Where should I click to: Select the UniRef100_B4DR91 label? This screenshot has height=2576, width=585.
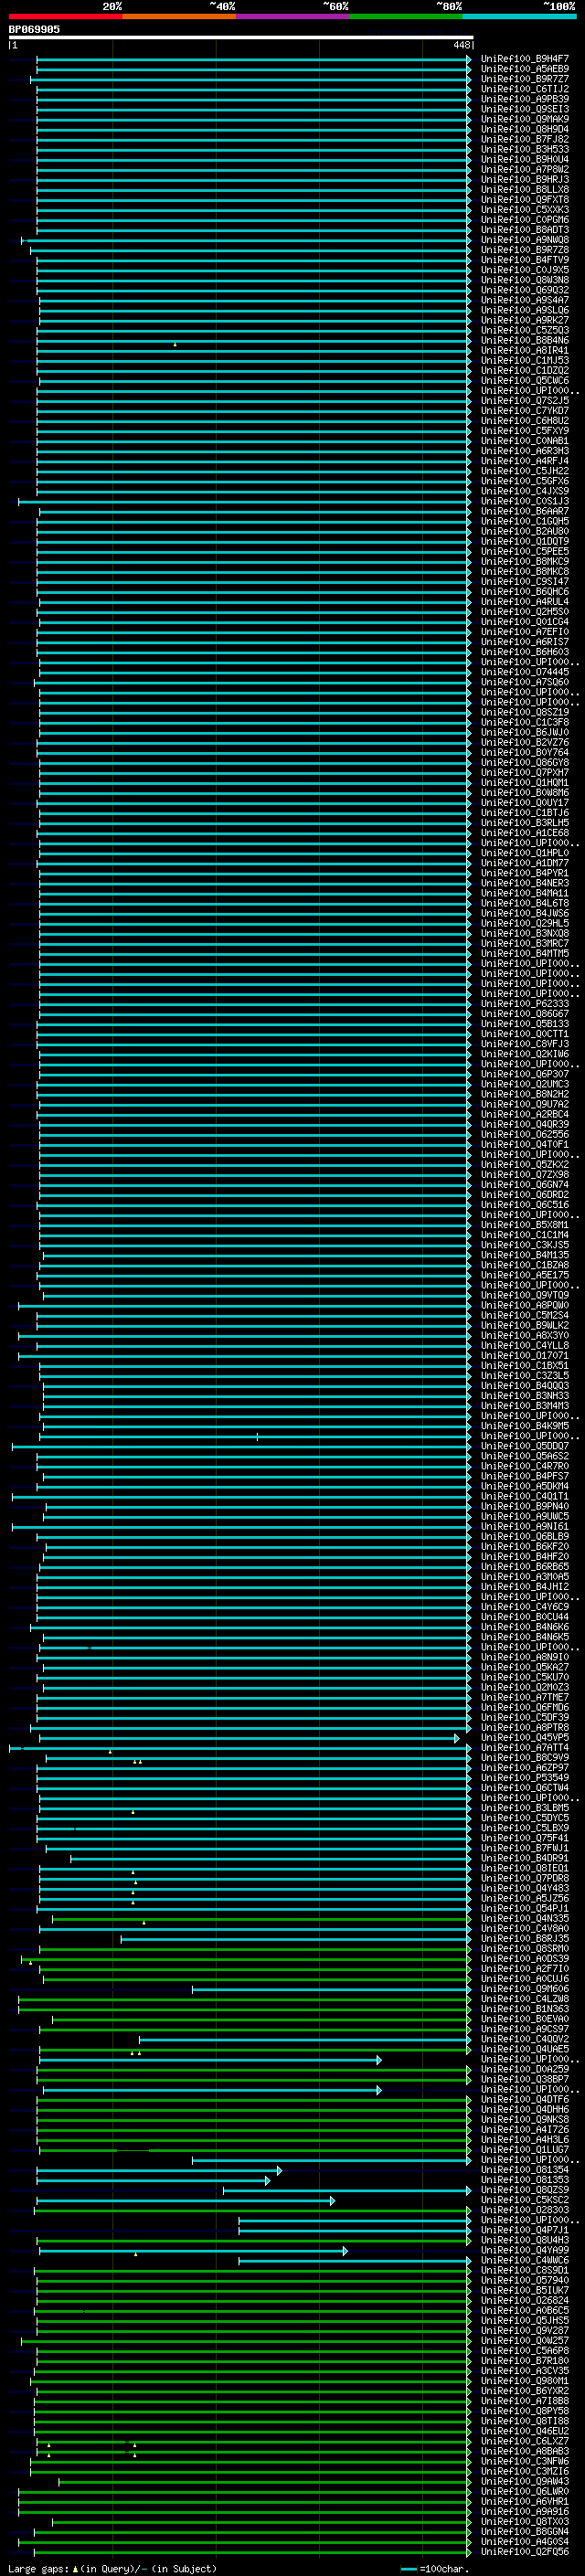coord(524,1858)
